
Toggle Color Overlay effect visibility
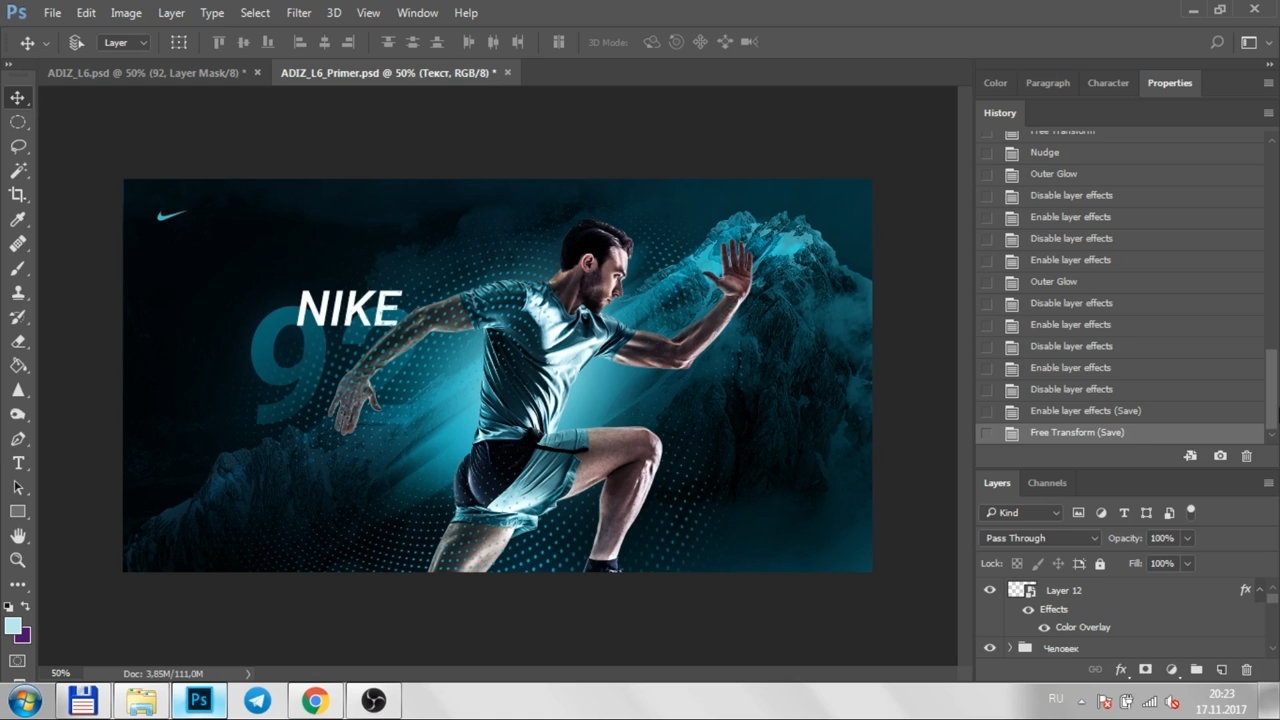(x=1044, y=628)
